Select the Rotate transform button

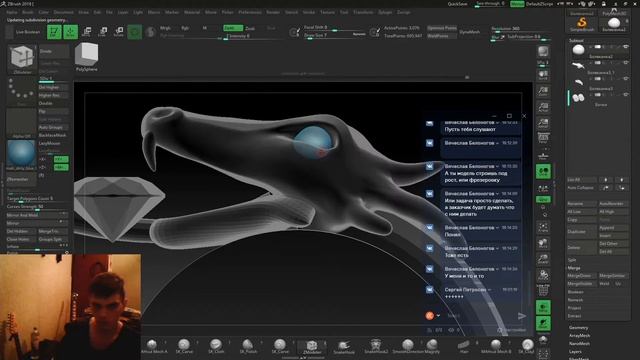click(119, 32)
